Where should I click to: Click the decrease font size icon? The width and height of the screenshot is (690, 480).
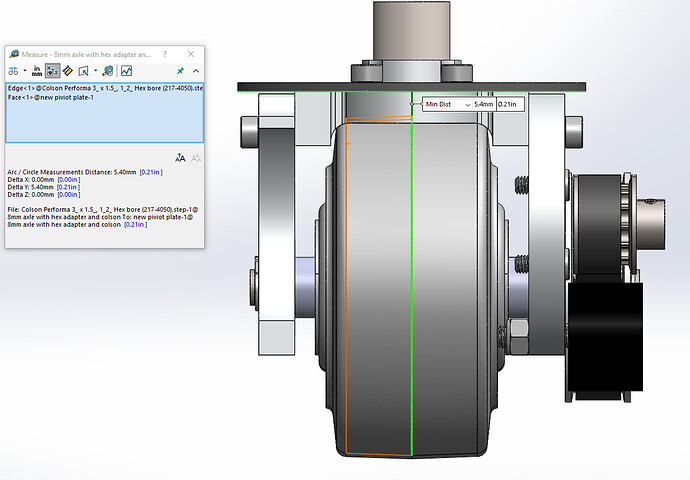pyautogui.click(x=195, y=157)
